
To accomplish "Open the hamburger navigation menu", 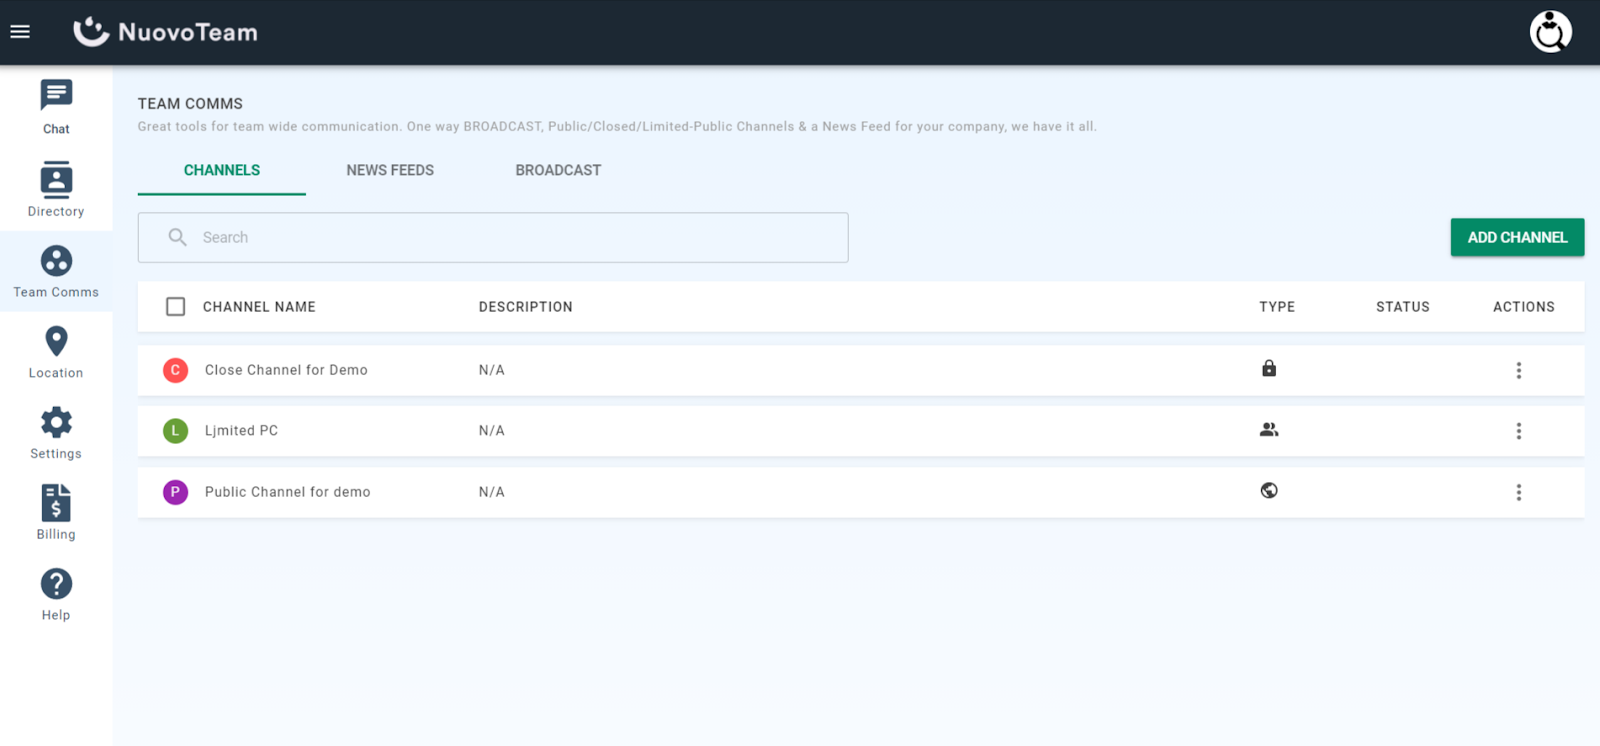I will (20, 32).
